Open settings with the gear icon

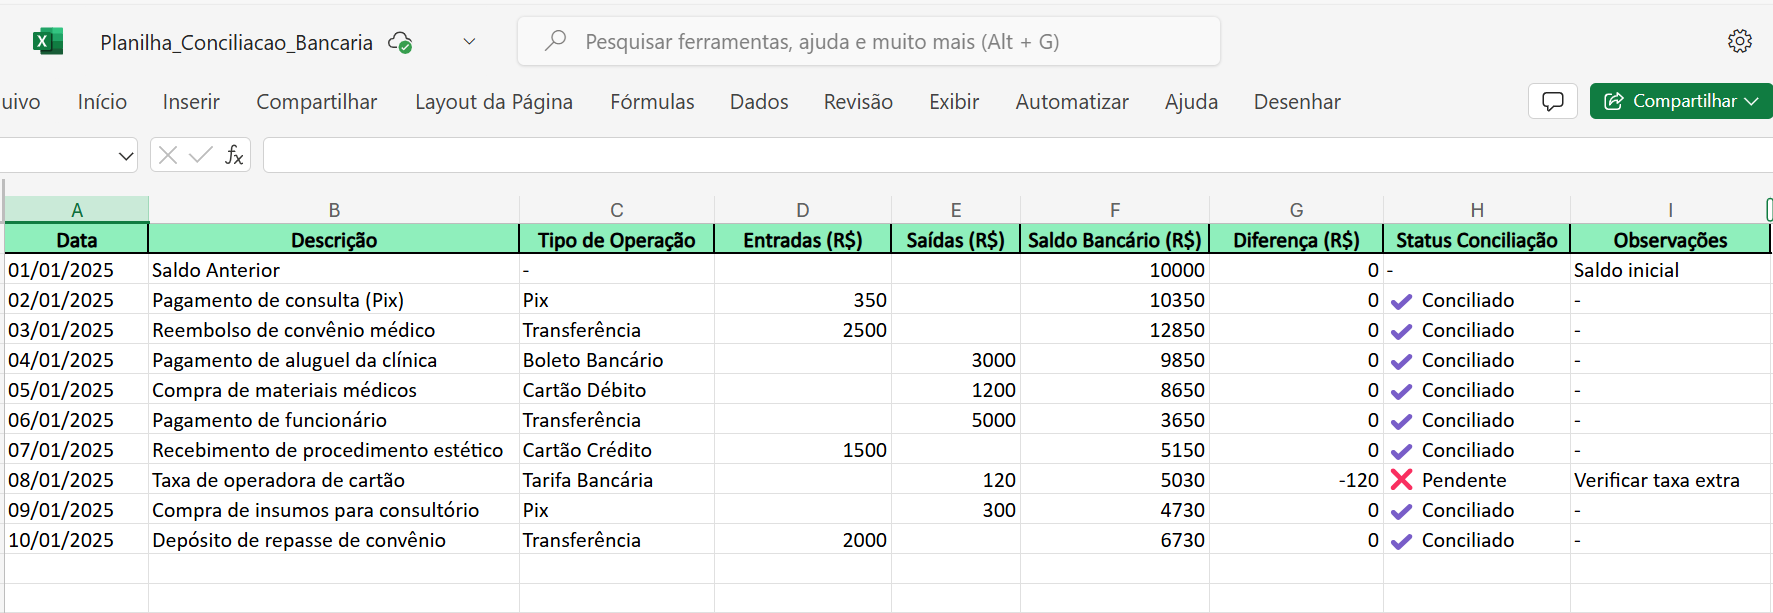click(1739, 41)
